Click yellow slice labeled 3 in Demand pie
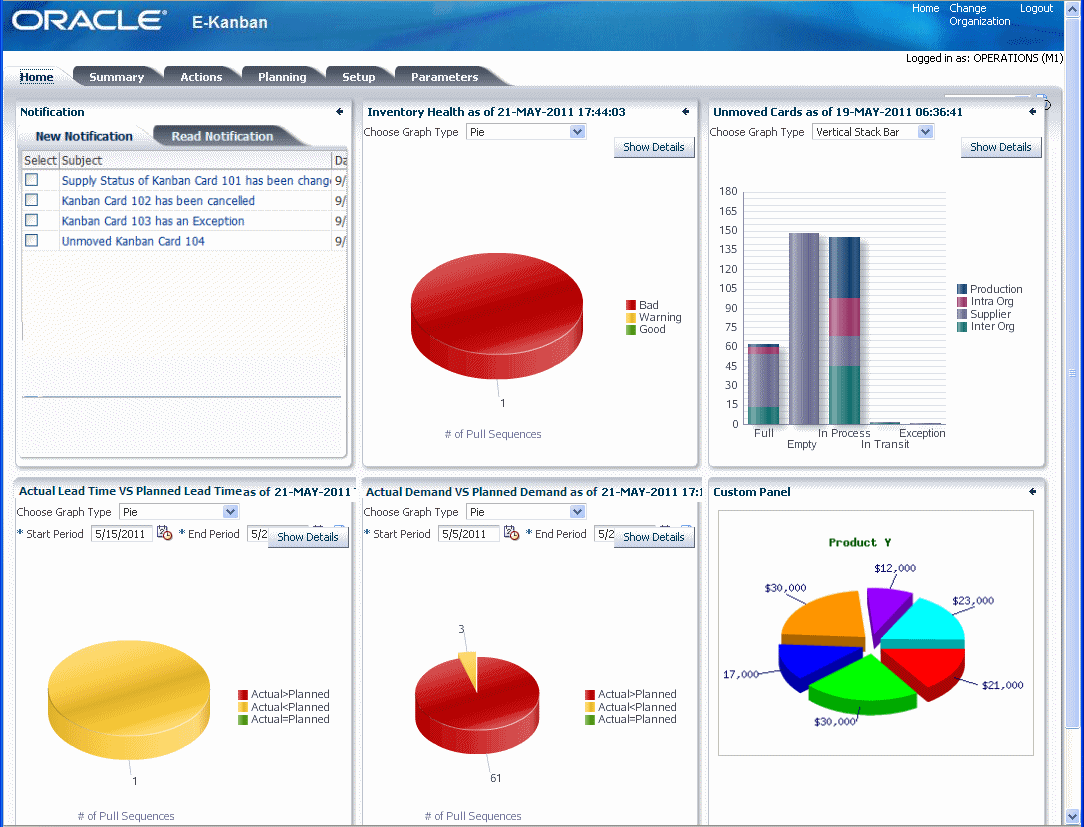1084x827 pixels. (469, 667)
